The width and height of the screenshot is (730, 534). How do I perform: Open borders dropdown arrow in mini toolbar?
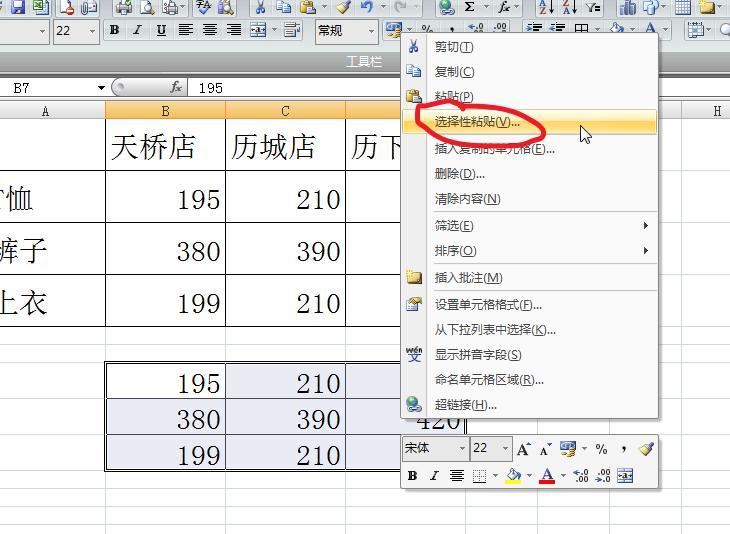point(495,476)
